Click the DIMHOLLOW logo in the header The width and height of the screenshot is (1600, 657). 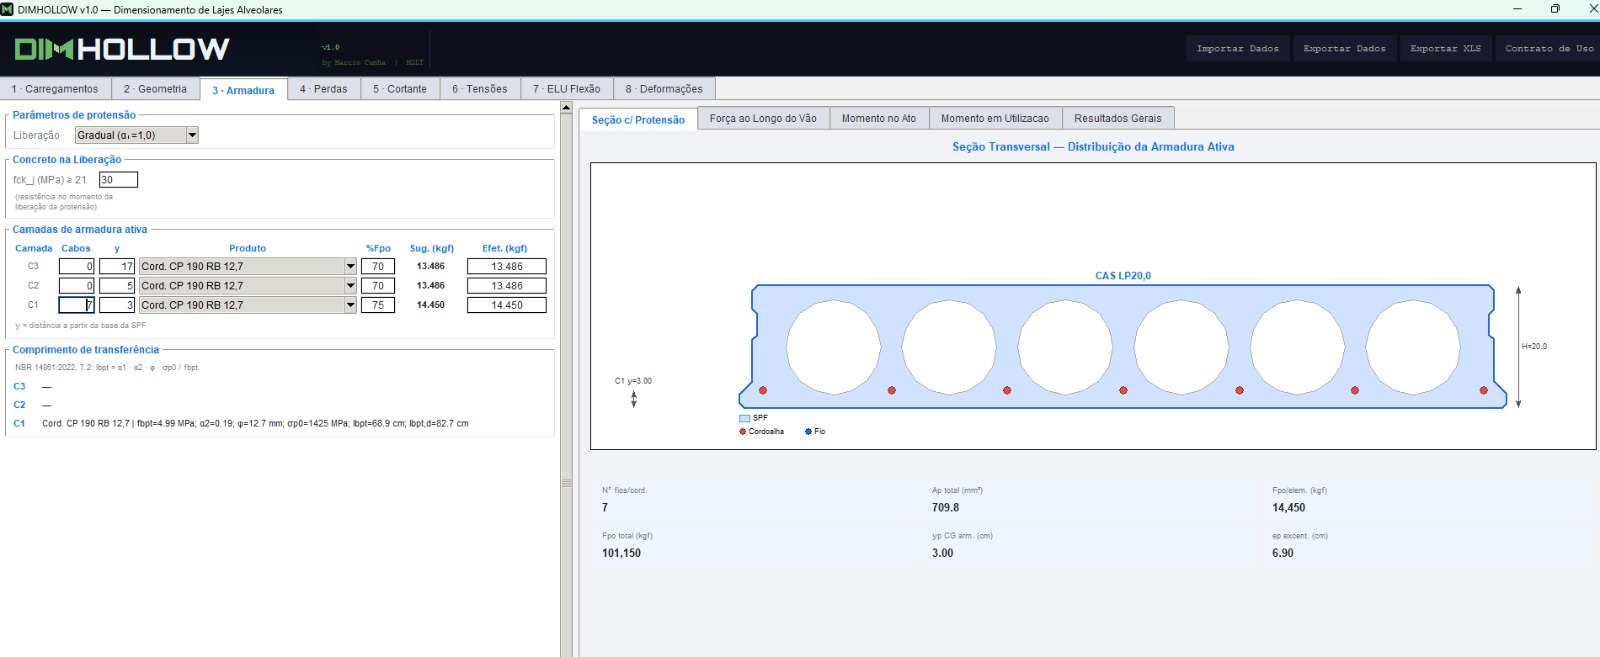click(122, 48)
